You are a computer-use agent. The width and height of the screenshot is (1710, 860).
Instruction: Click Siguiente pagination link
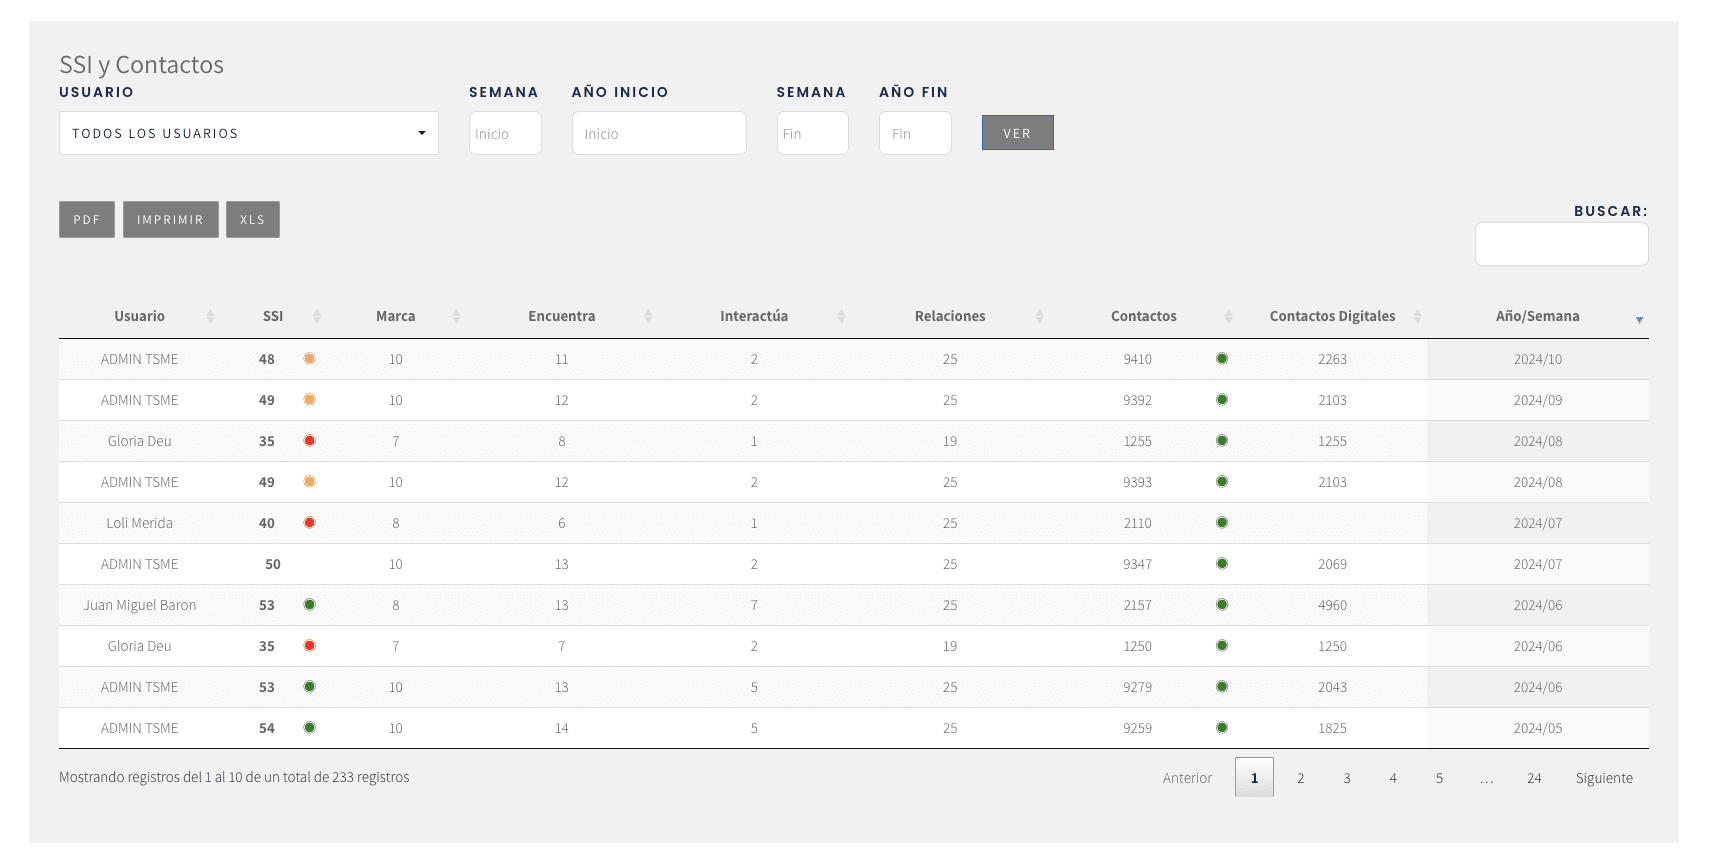click(1603, 778)
